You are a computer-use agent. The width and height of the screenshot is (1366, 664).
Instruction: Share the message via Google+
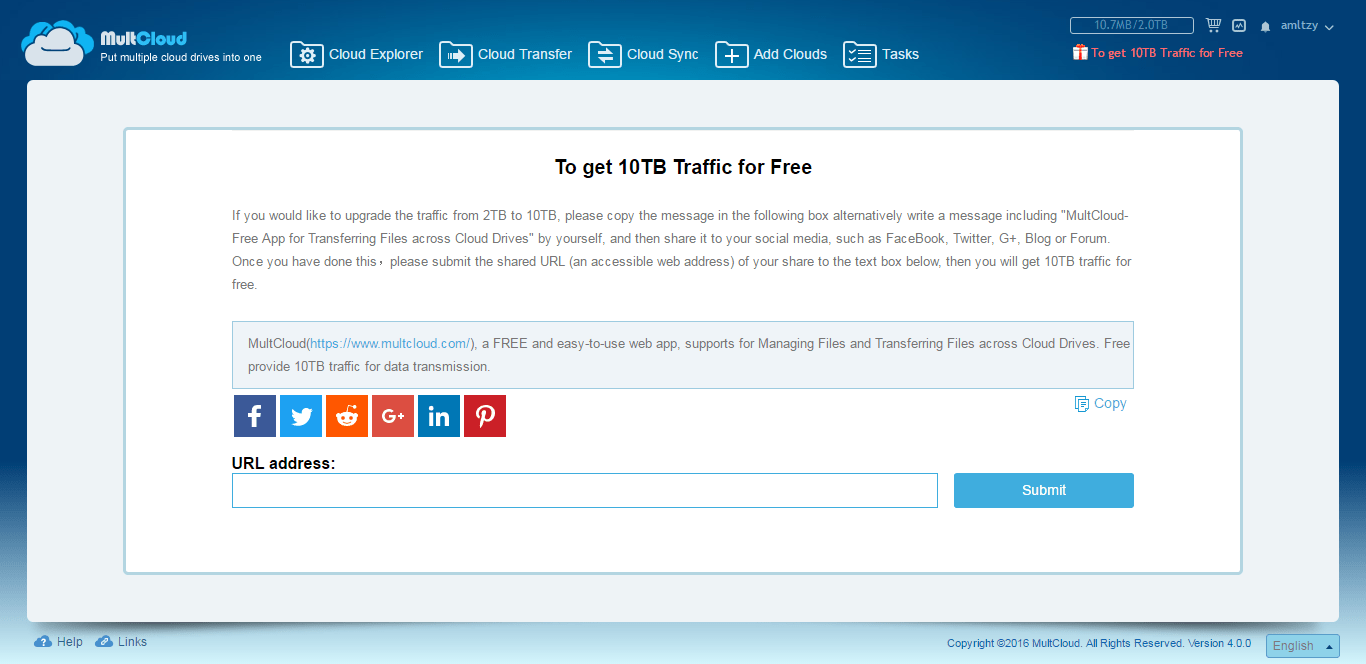(x=392, y=415)
